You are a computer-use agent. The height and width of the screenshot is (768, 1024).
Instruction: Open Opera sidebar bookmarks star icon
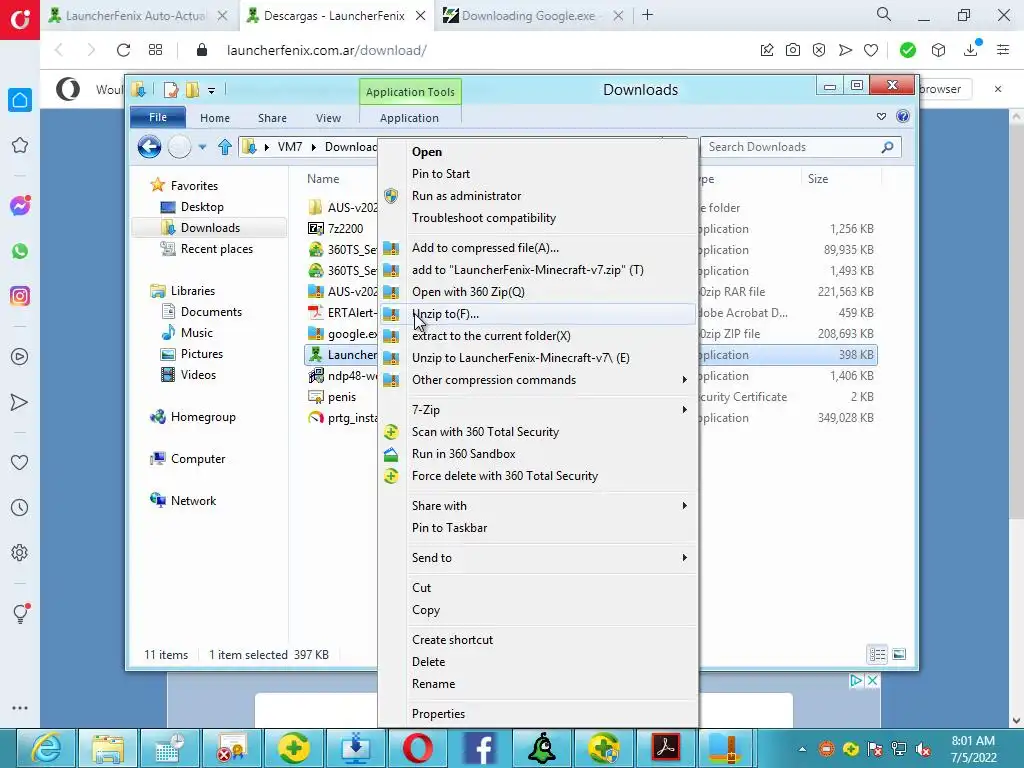tap(20, 145)
